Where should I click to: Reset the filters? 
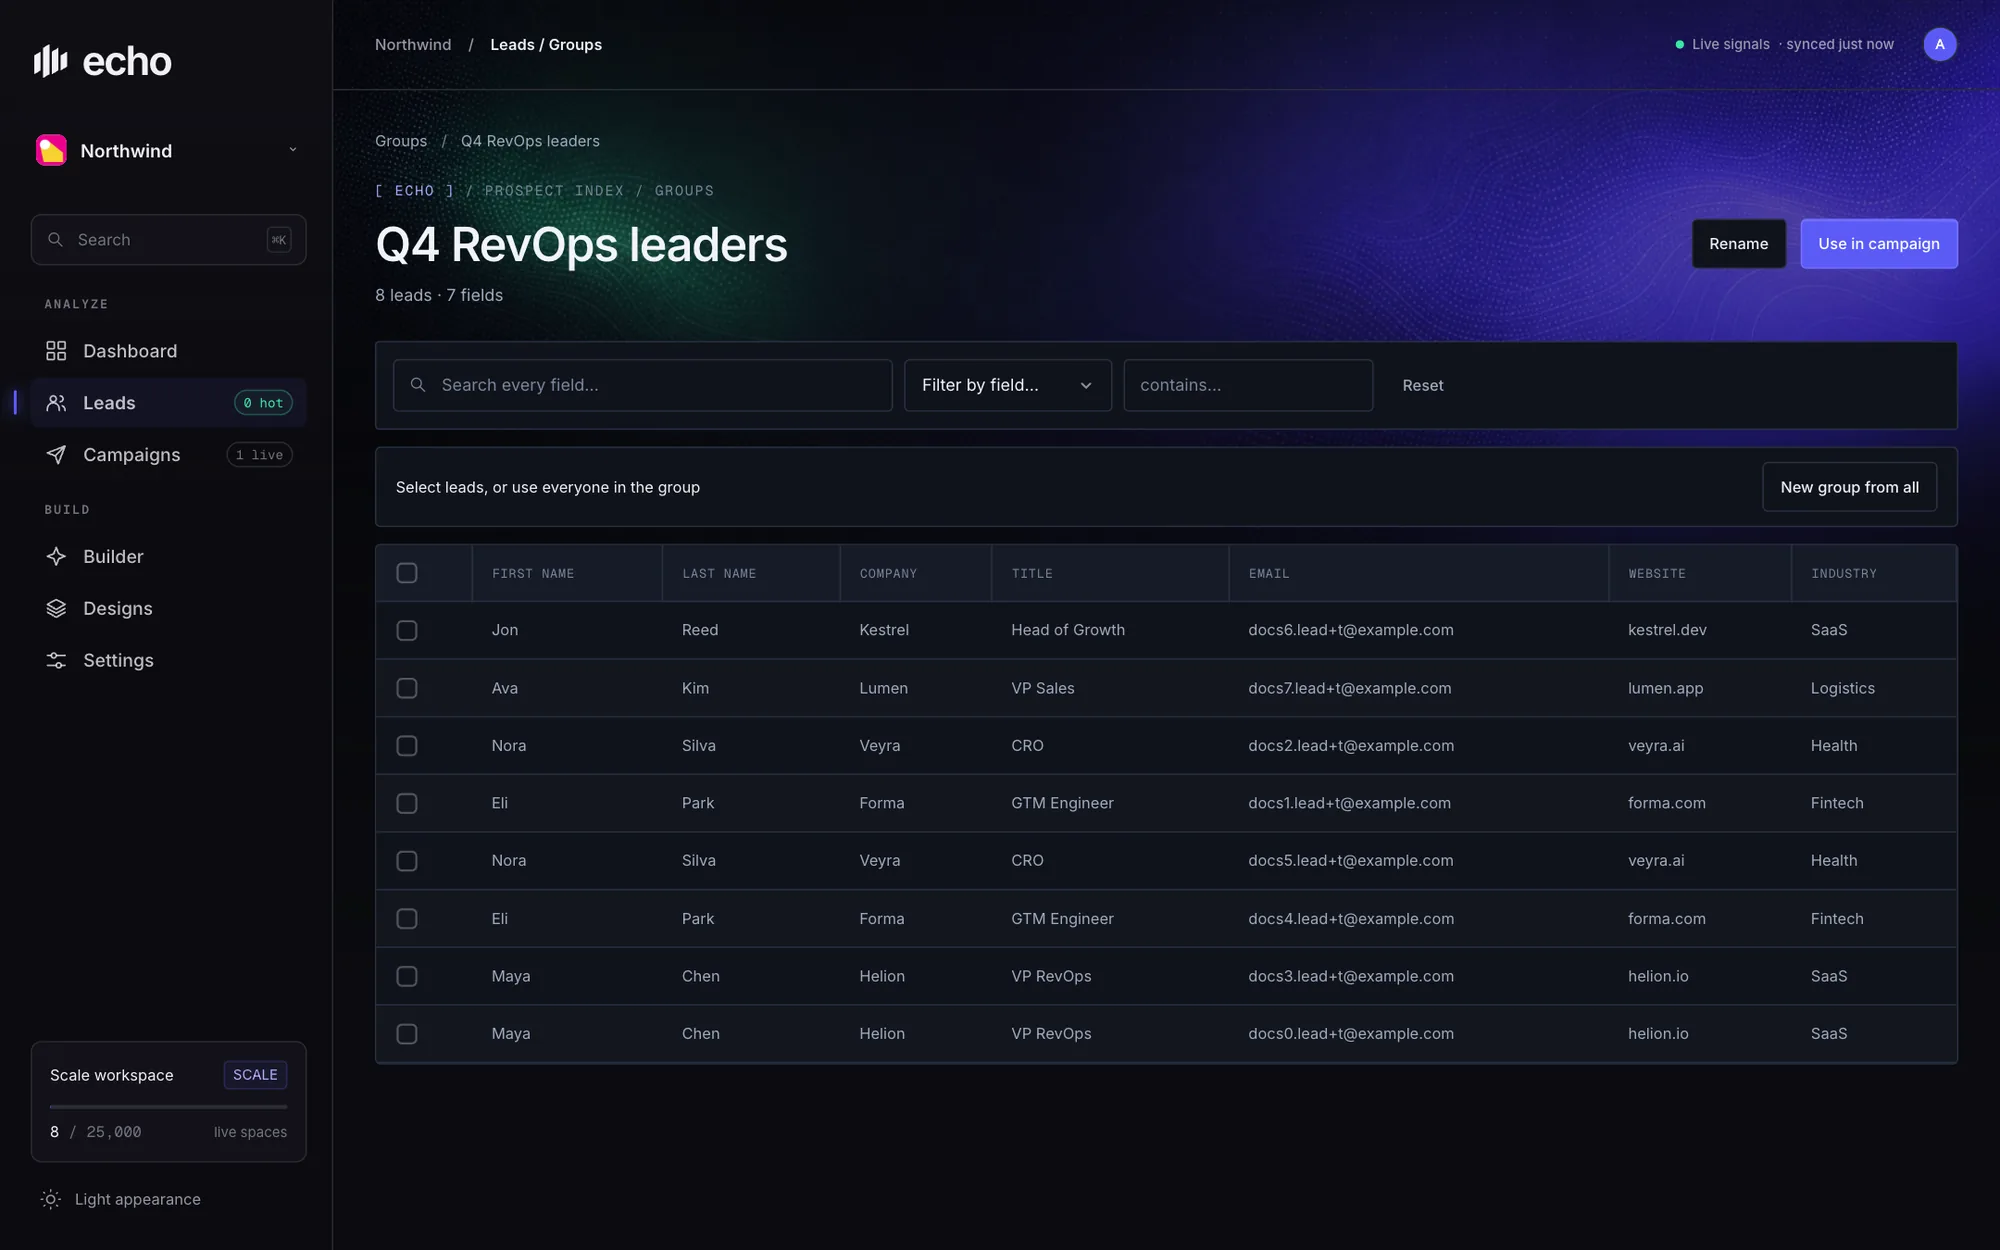tap(1422, 385)
